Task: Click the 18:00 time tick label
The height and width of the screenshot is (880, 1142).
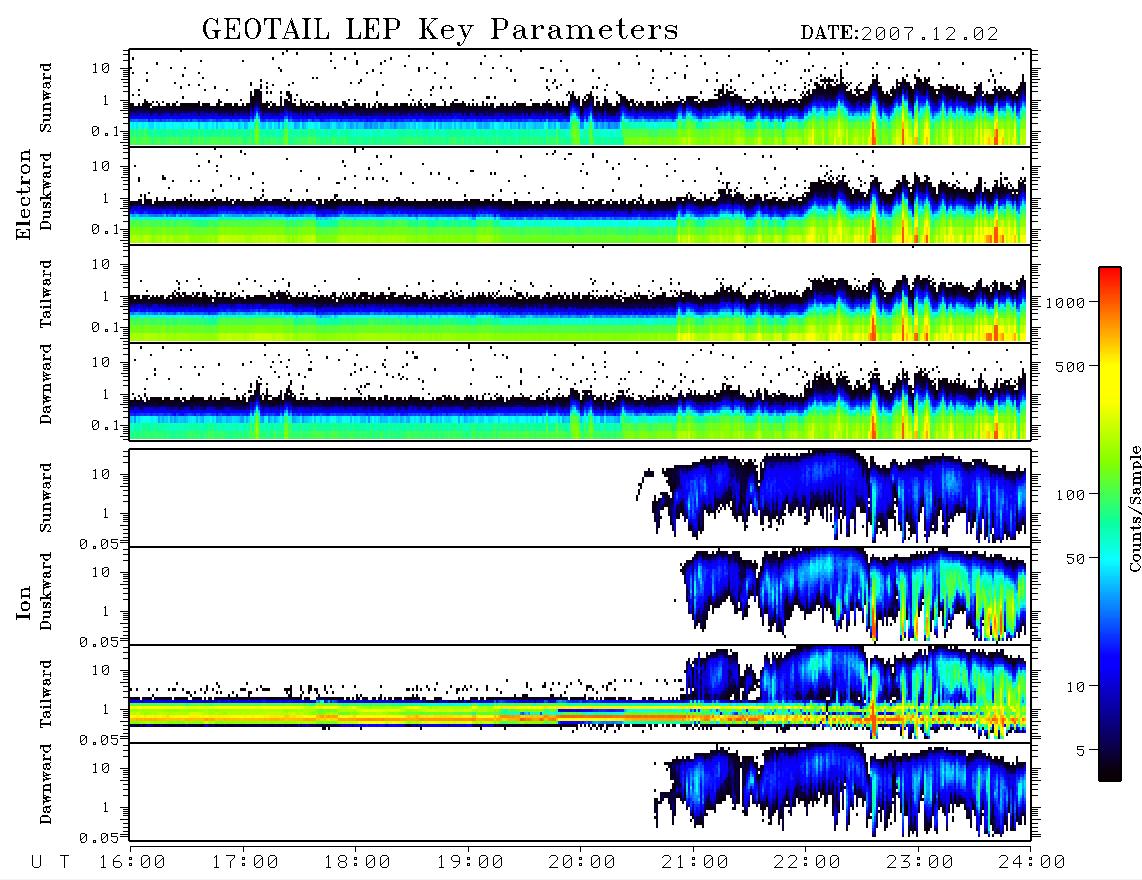Action: coord(358,862)
